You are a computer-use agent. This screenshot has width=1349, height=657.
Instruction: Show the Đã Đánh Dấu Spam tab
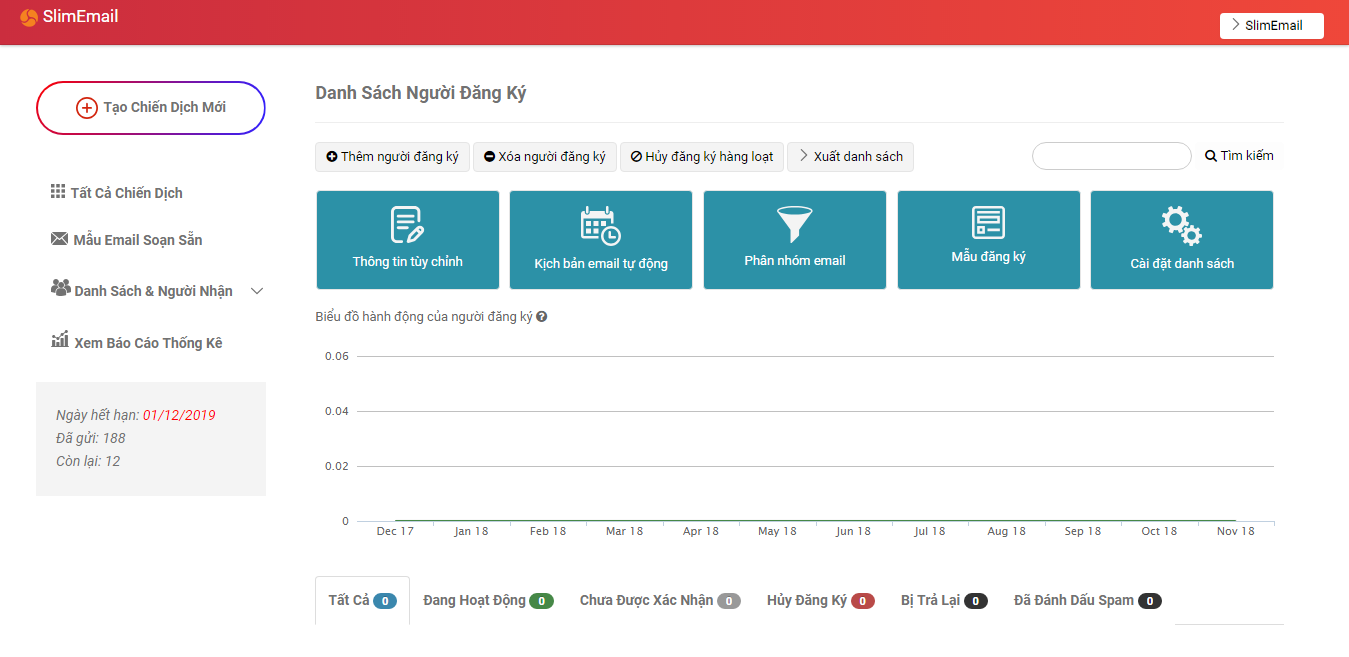[1086, 601]
